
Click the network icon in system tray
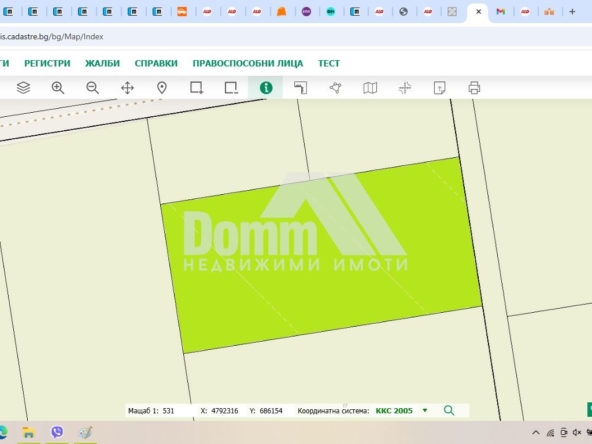tap(550, 433)
